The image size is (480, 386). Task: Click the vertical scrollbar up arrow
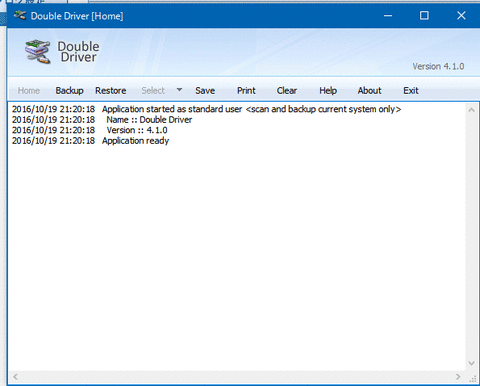pyautogui.click(x=471, y=110)
